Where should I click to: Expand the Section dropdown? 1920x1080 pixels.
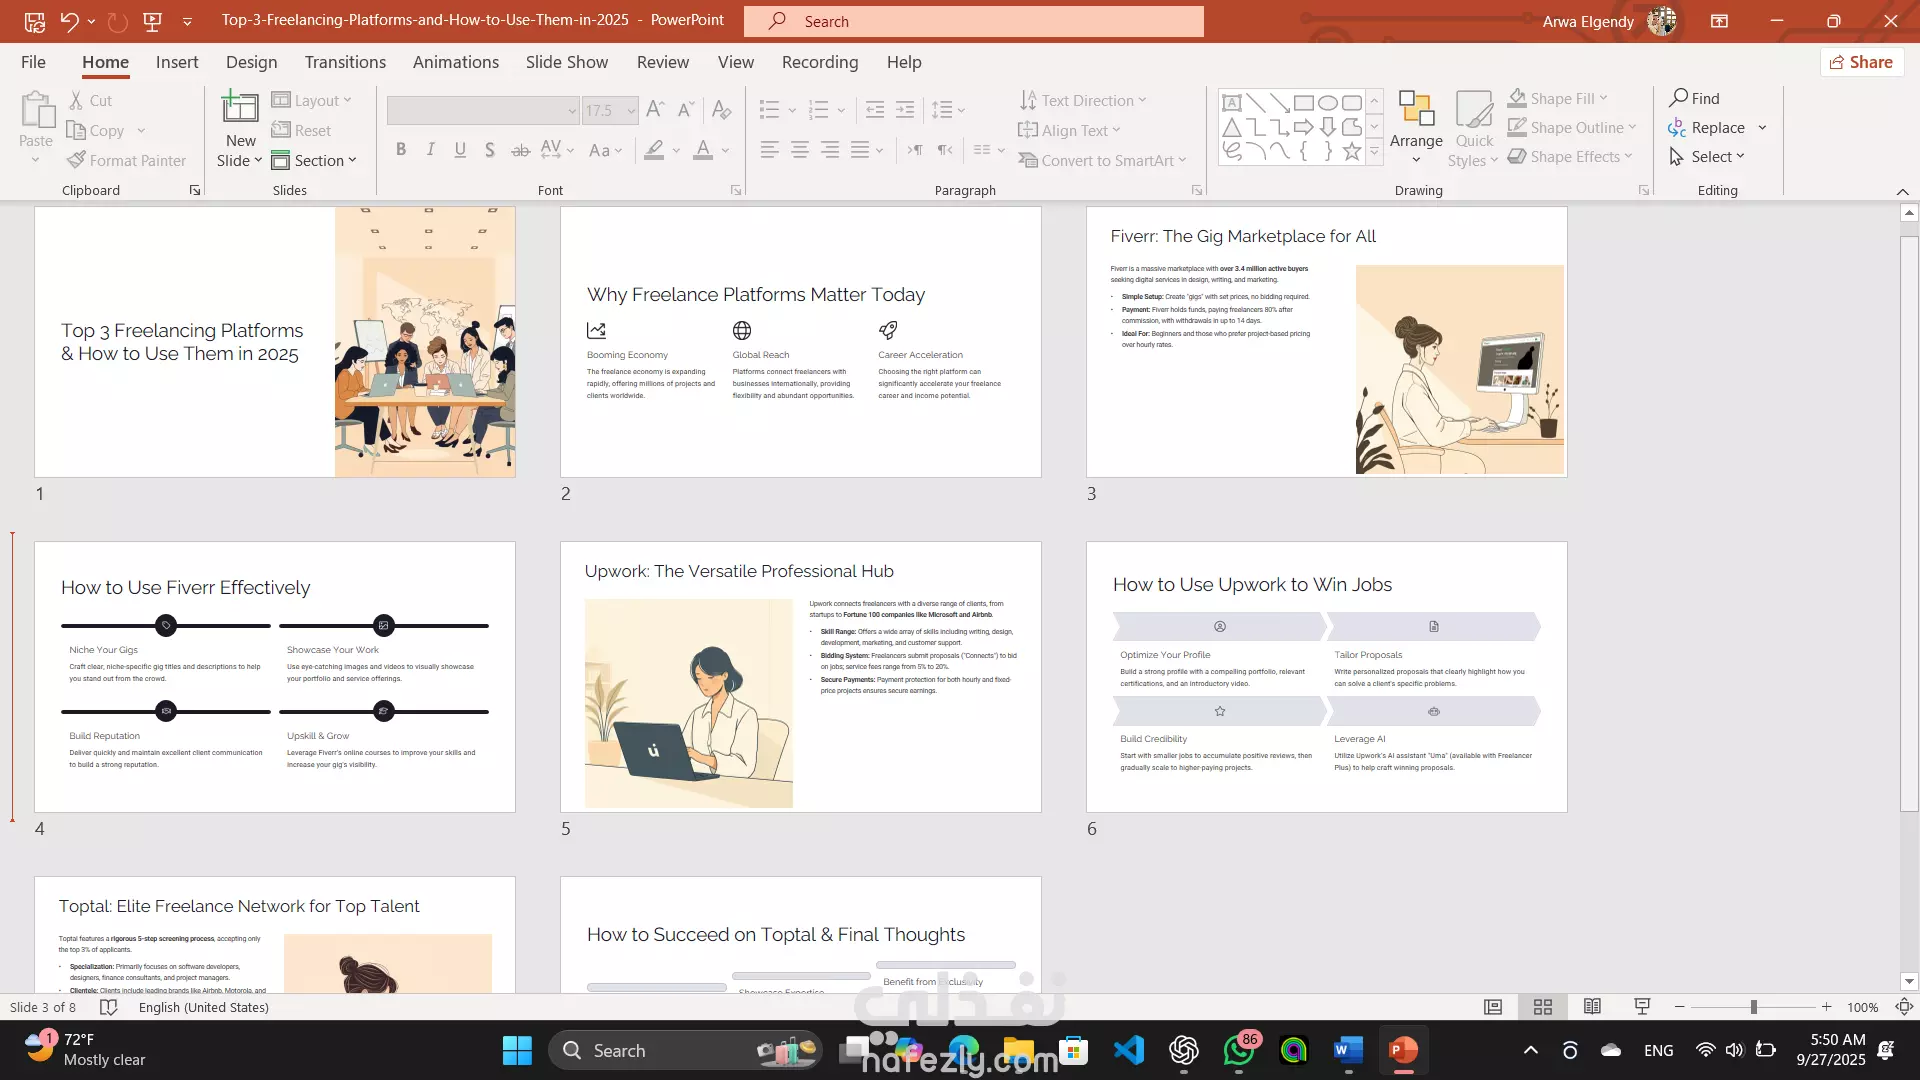click(x=314, y=160)
